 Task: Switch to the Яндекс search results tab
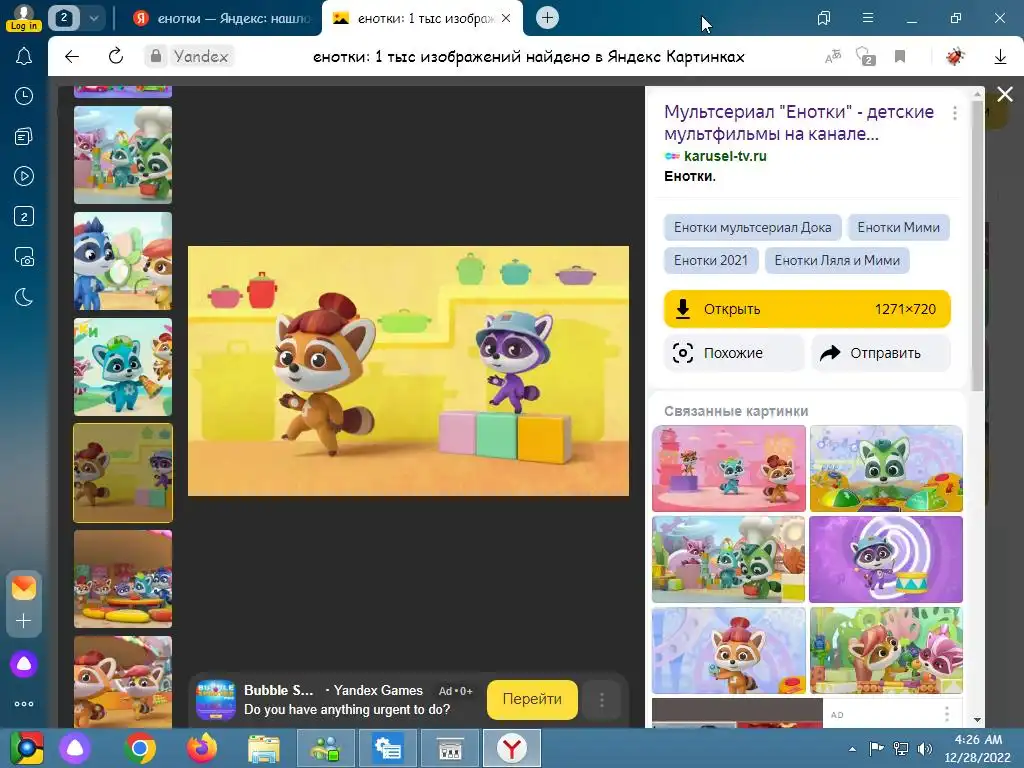[x=222, y=18]
